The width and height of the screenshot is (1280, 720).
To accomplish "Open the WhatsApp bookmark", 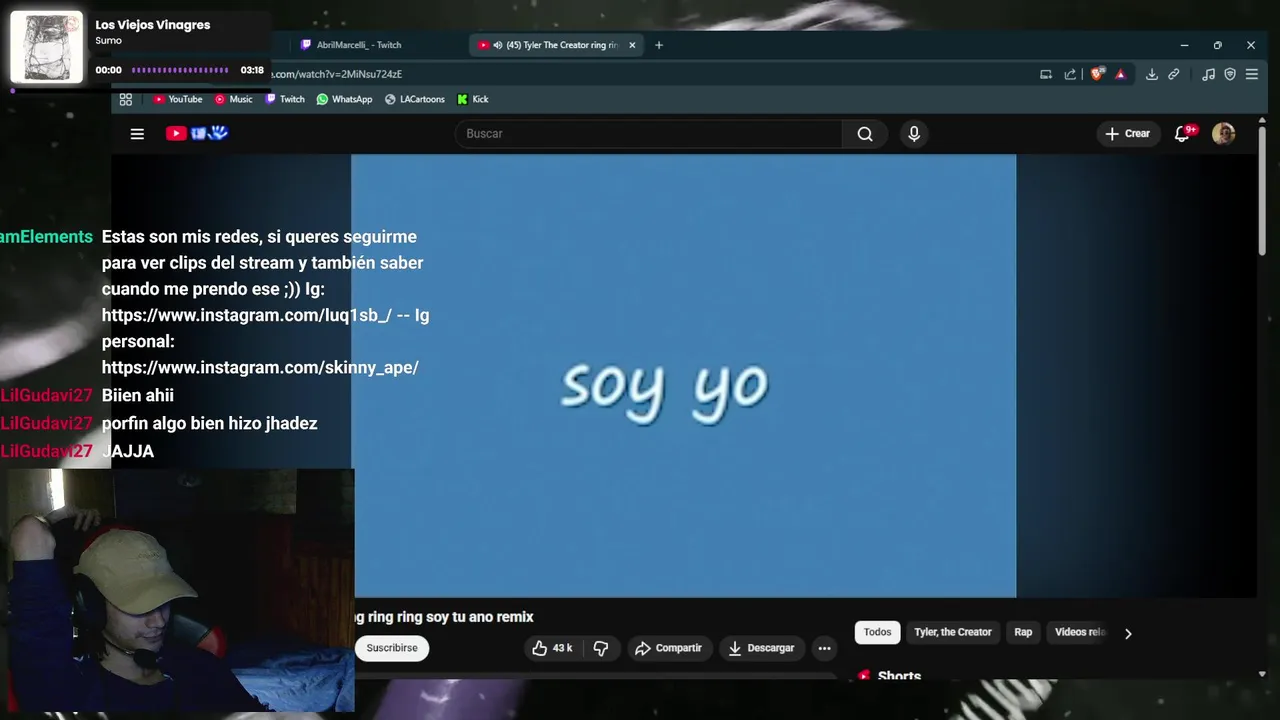I will tap(344, 99).
